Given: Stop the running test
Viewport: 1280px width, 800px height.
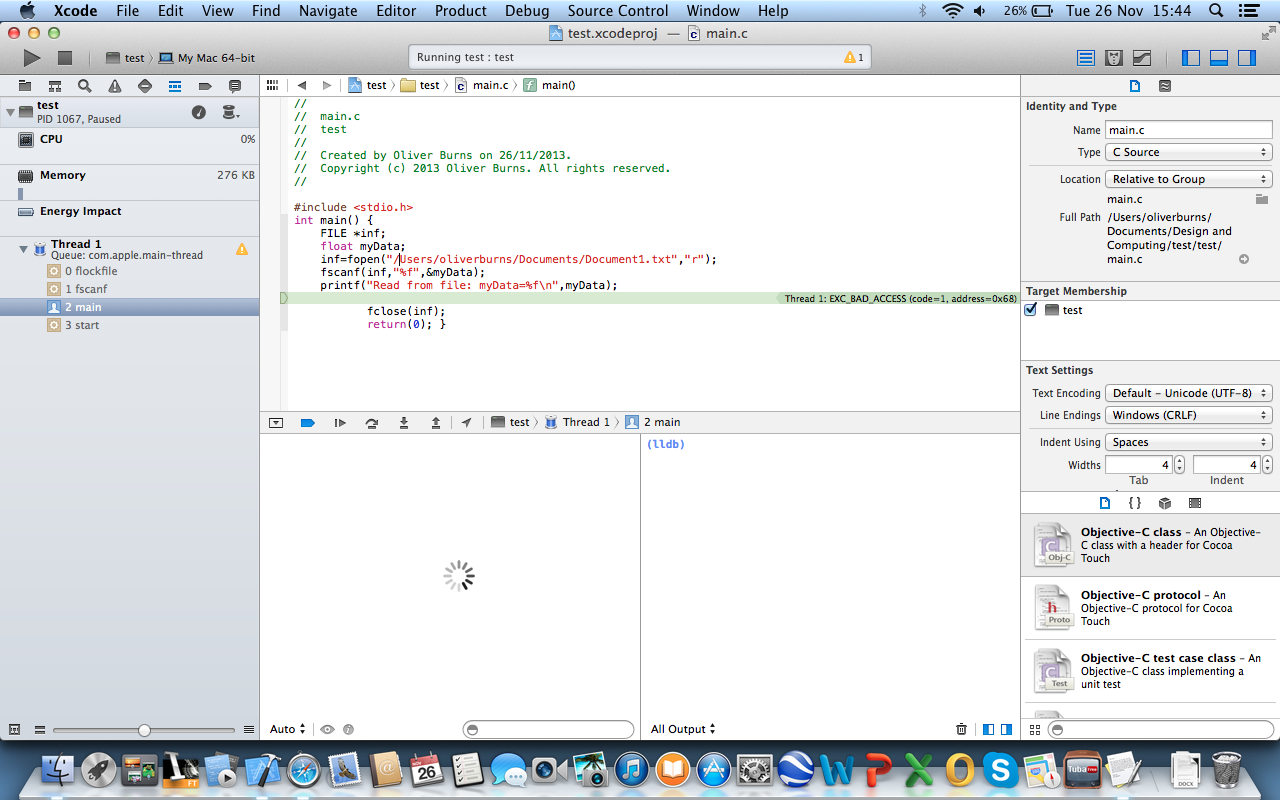Looking at the screenshot, I should 65,58.
